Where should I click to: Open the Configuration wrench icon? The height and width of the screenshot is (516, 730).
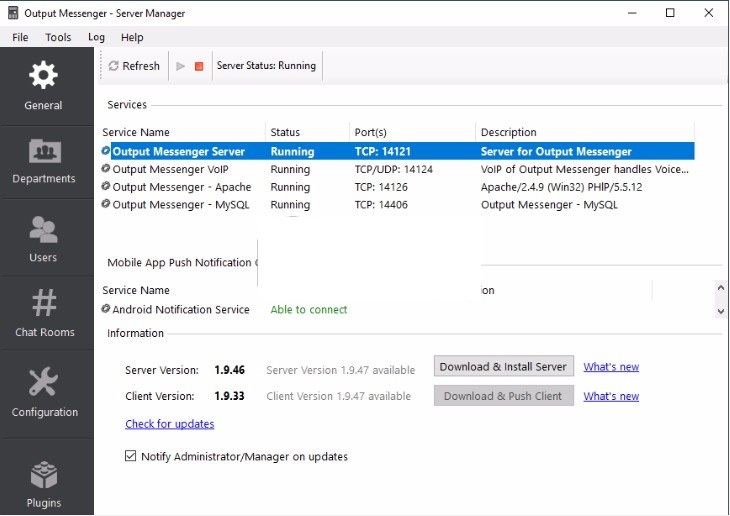click(x=44, y=382)
